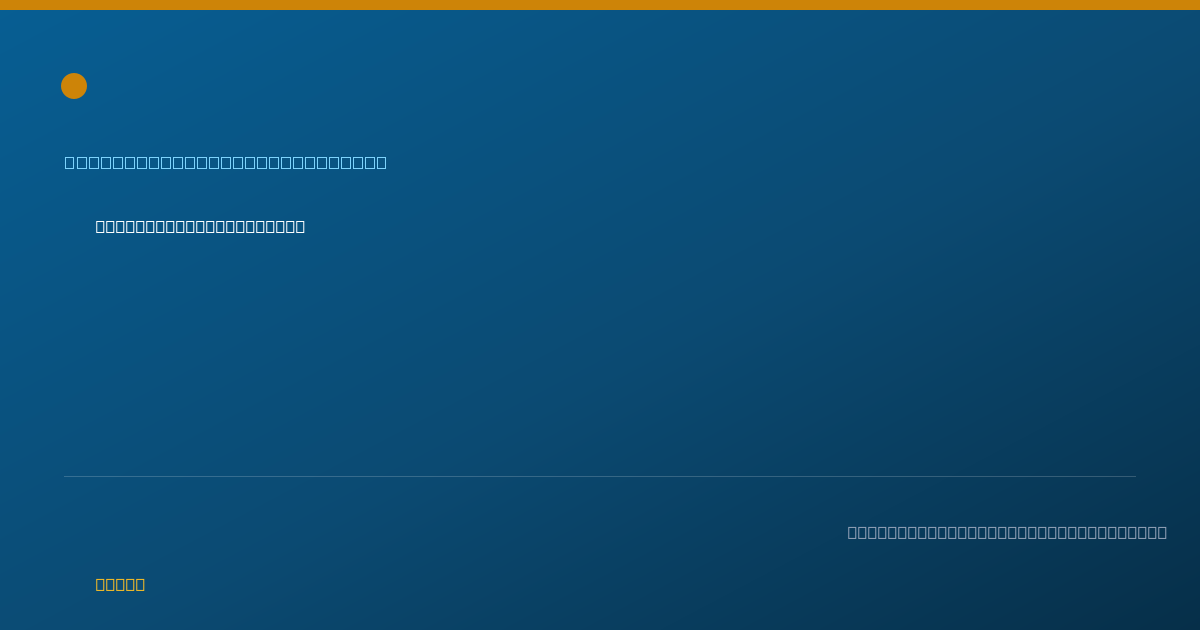The height and width of the screenshot is (630, 1200).
Task: Click the white indented subtitle text line
Action: [x=200, y=226]
